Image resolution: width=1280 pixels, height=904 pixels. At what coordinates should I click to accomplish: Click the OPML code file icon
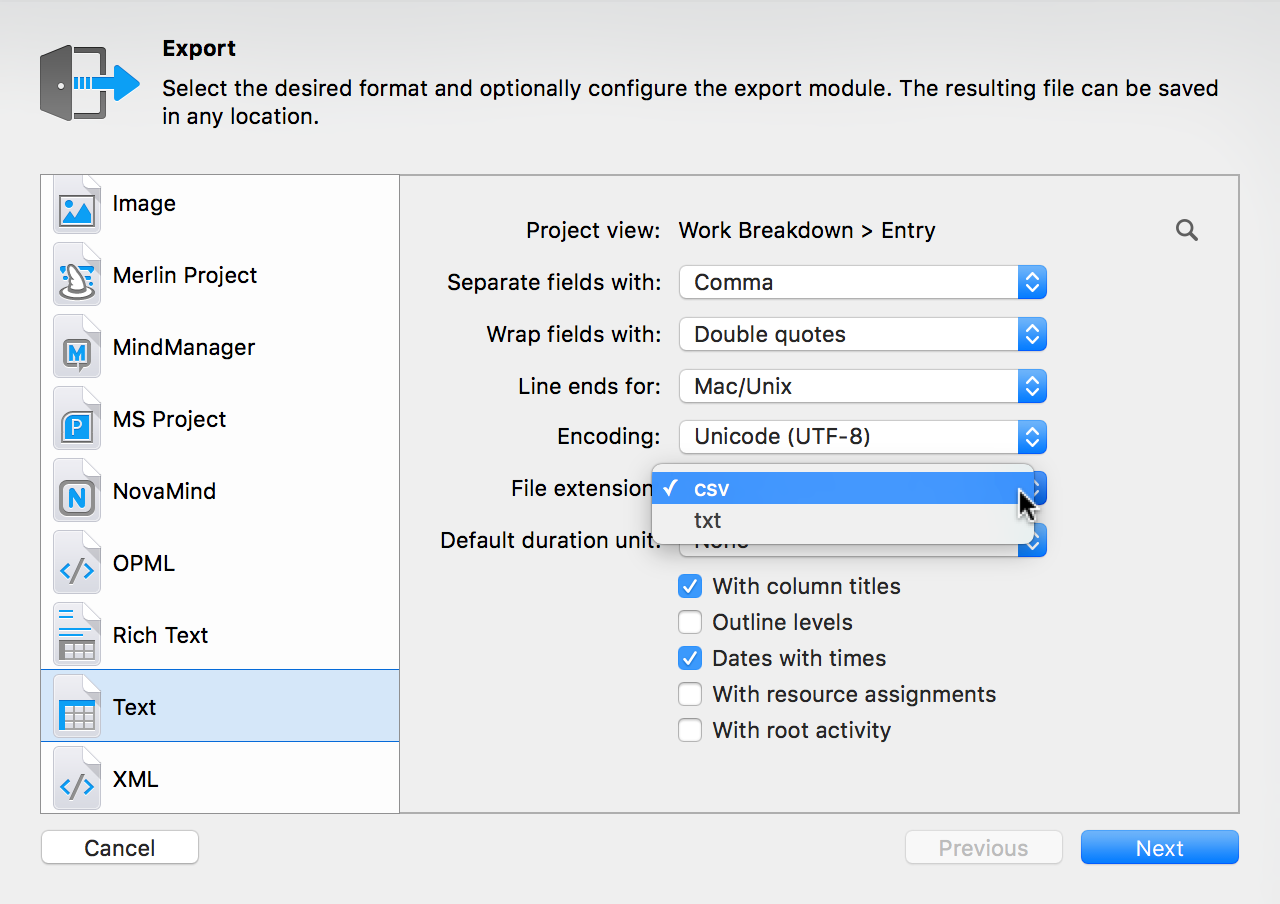point(77,563)
